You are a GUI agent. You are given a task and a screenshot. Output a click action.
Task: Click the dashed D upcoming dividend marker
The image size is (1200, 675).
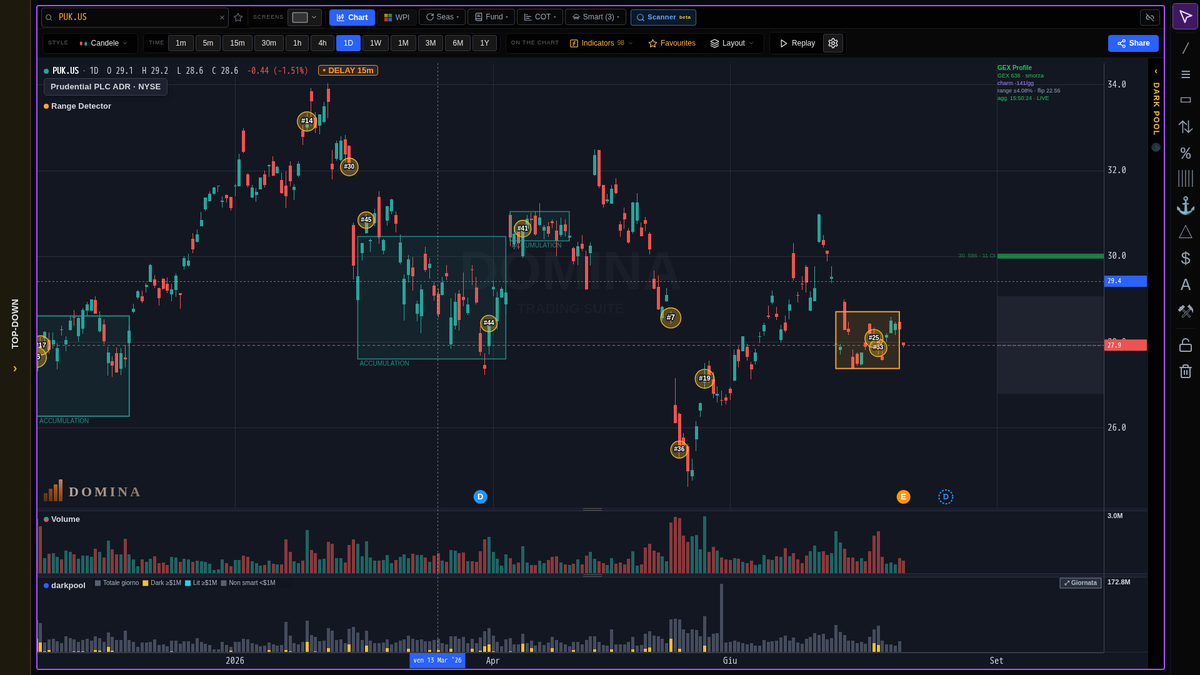click(x=946, y=497)
